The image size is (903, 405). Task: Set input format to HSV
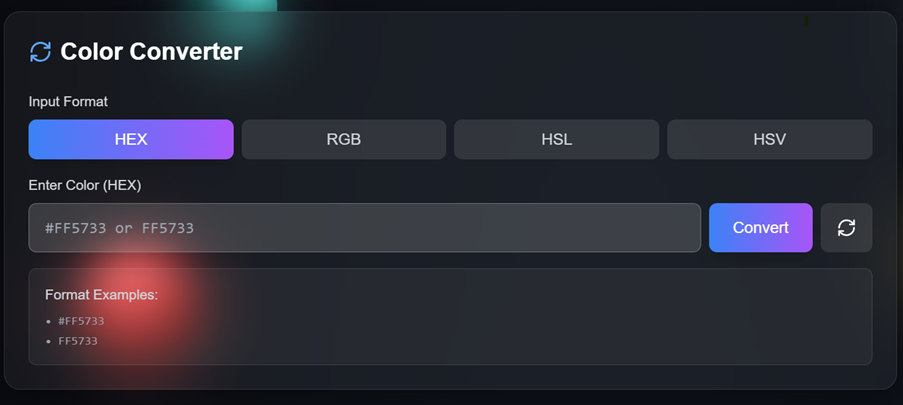click(x=769, y=139)
